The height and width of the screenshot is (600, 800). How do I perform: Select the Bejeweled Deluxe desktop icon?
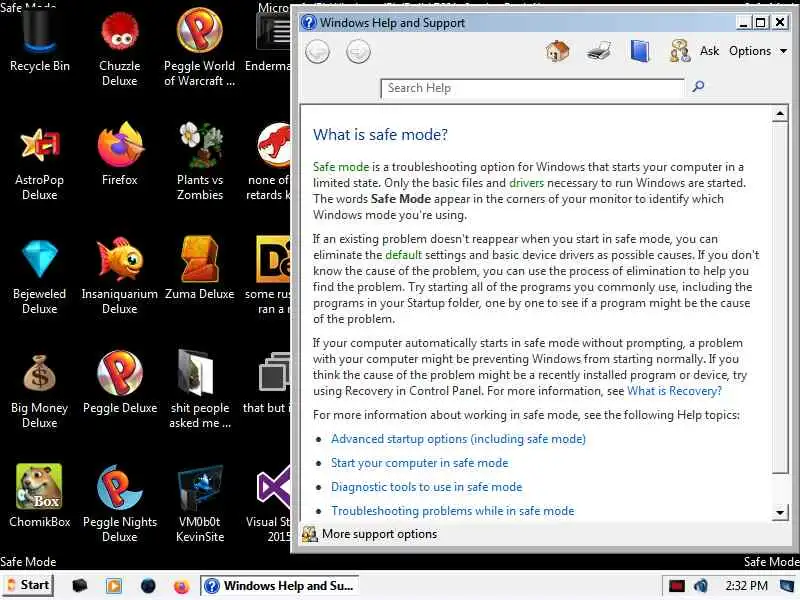(39, 277)
